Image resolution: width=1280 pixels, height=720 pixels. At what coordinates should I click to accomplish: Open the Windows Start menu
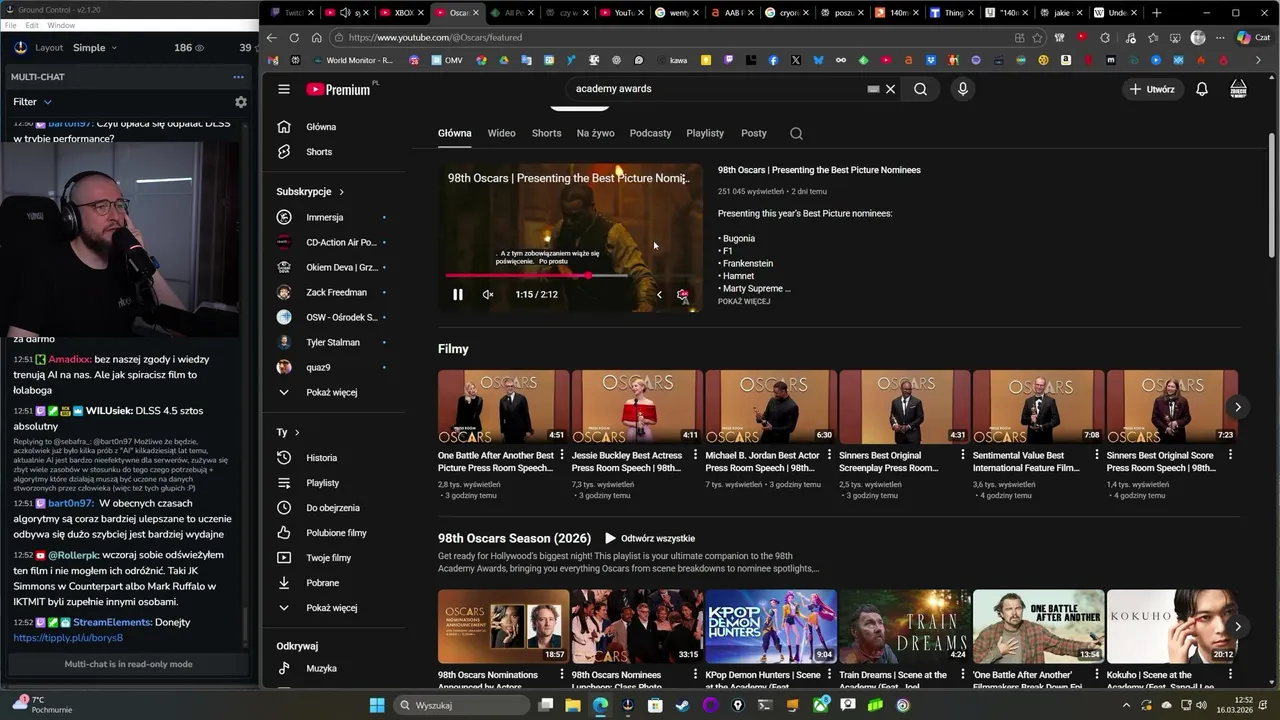(377, 705)
